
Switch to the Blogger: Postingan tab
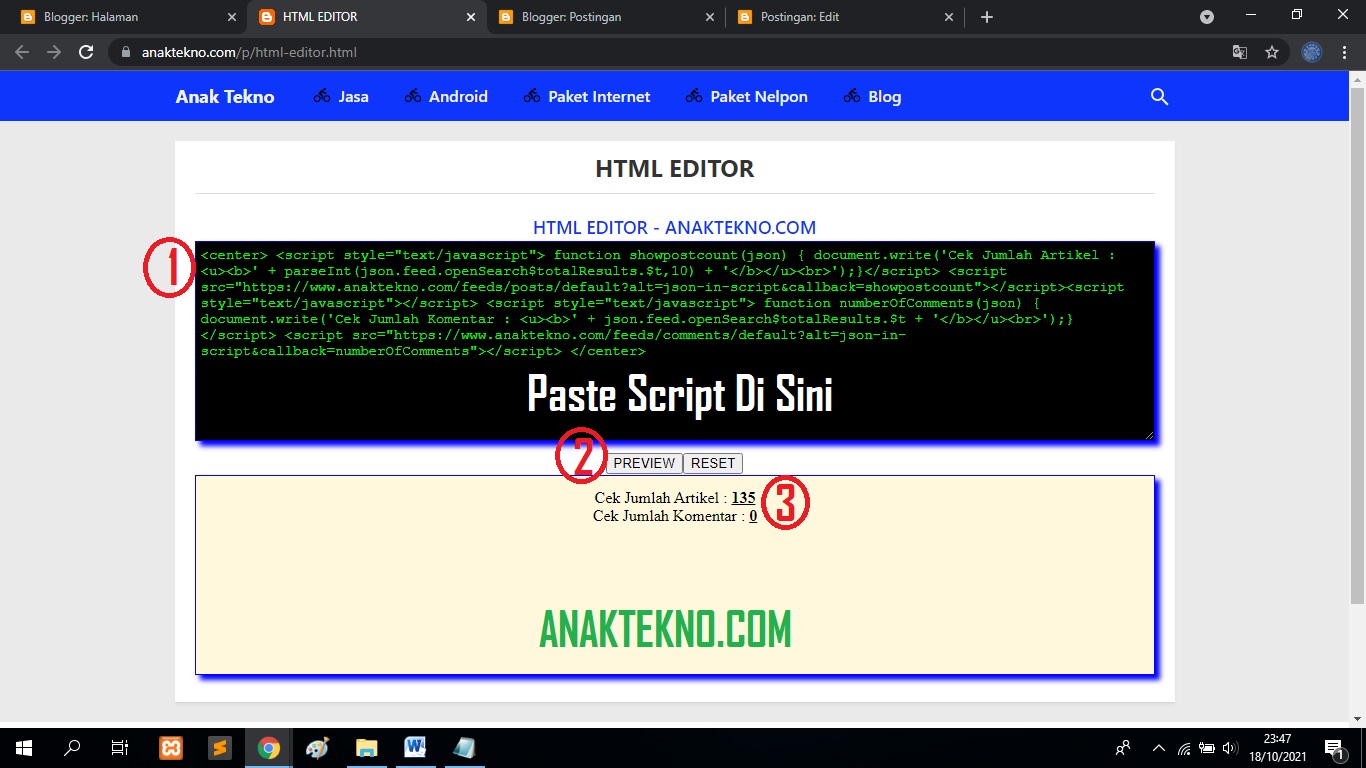605,17
